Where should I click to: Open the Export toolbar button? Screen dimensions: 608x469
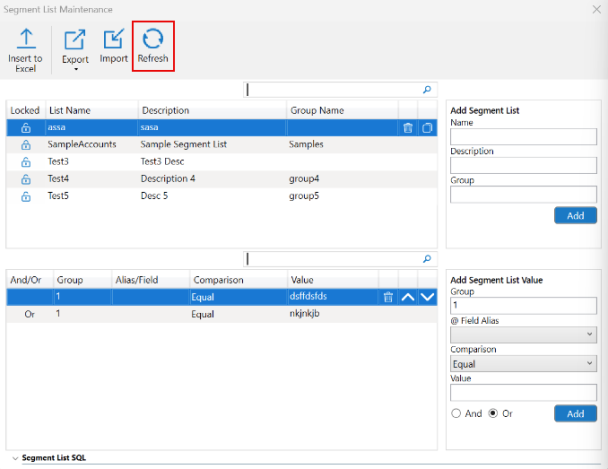tap(75, 41)
